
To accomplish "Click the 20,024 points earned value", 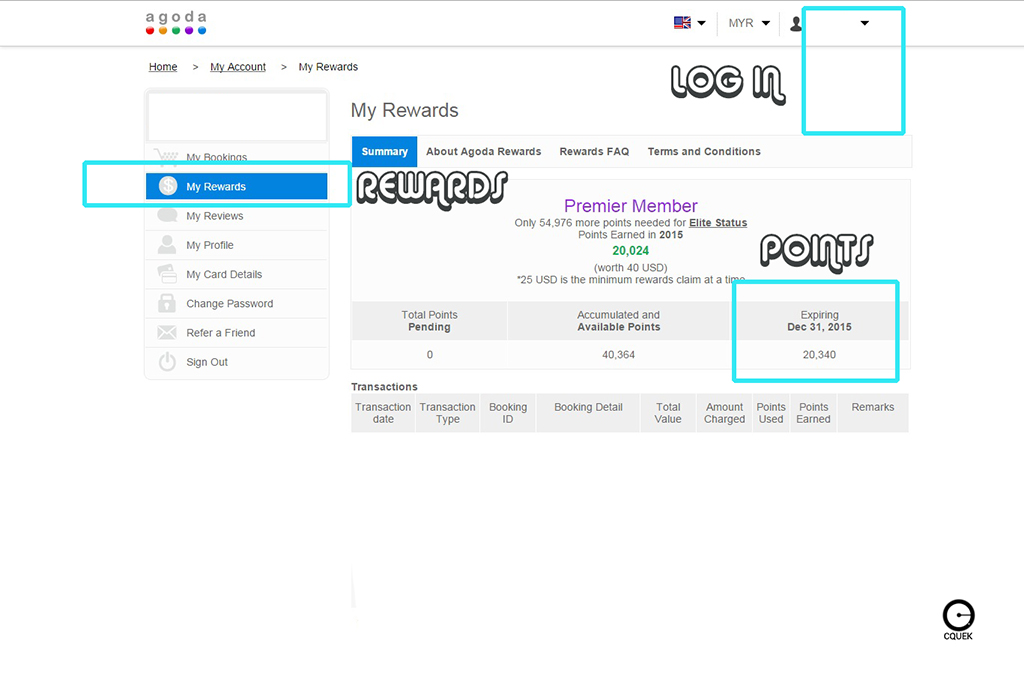I will [631, 251].
